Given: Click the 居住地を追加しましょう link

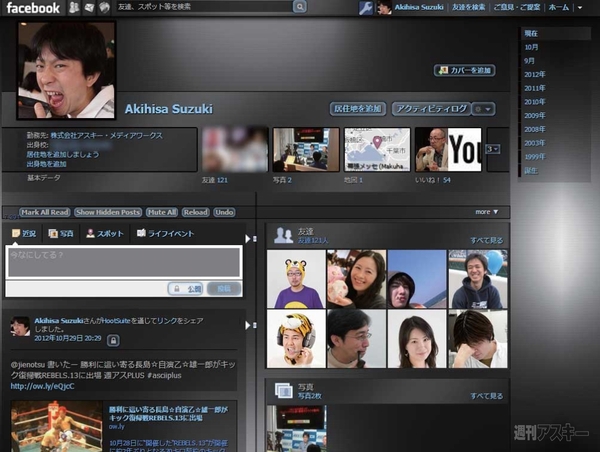Looking at the screenshot, I should click(x=63, y=155).
